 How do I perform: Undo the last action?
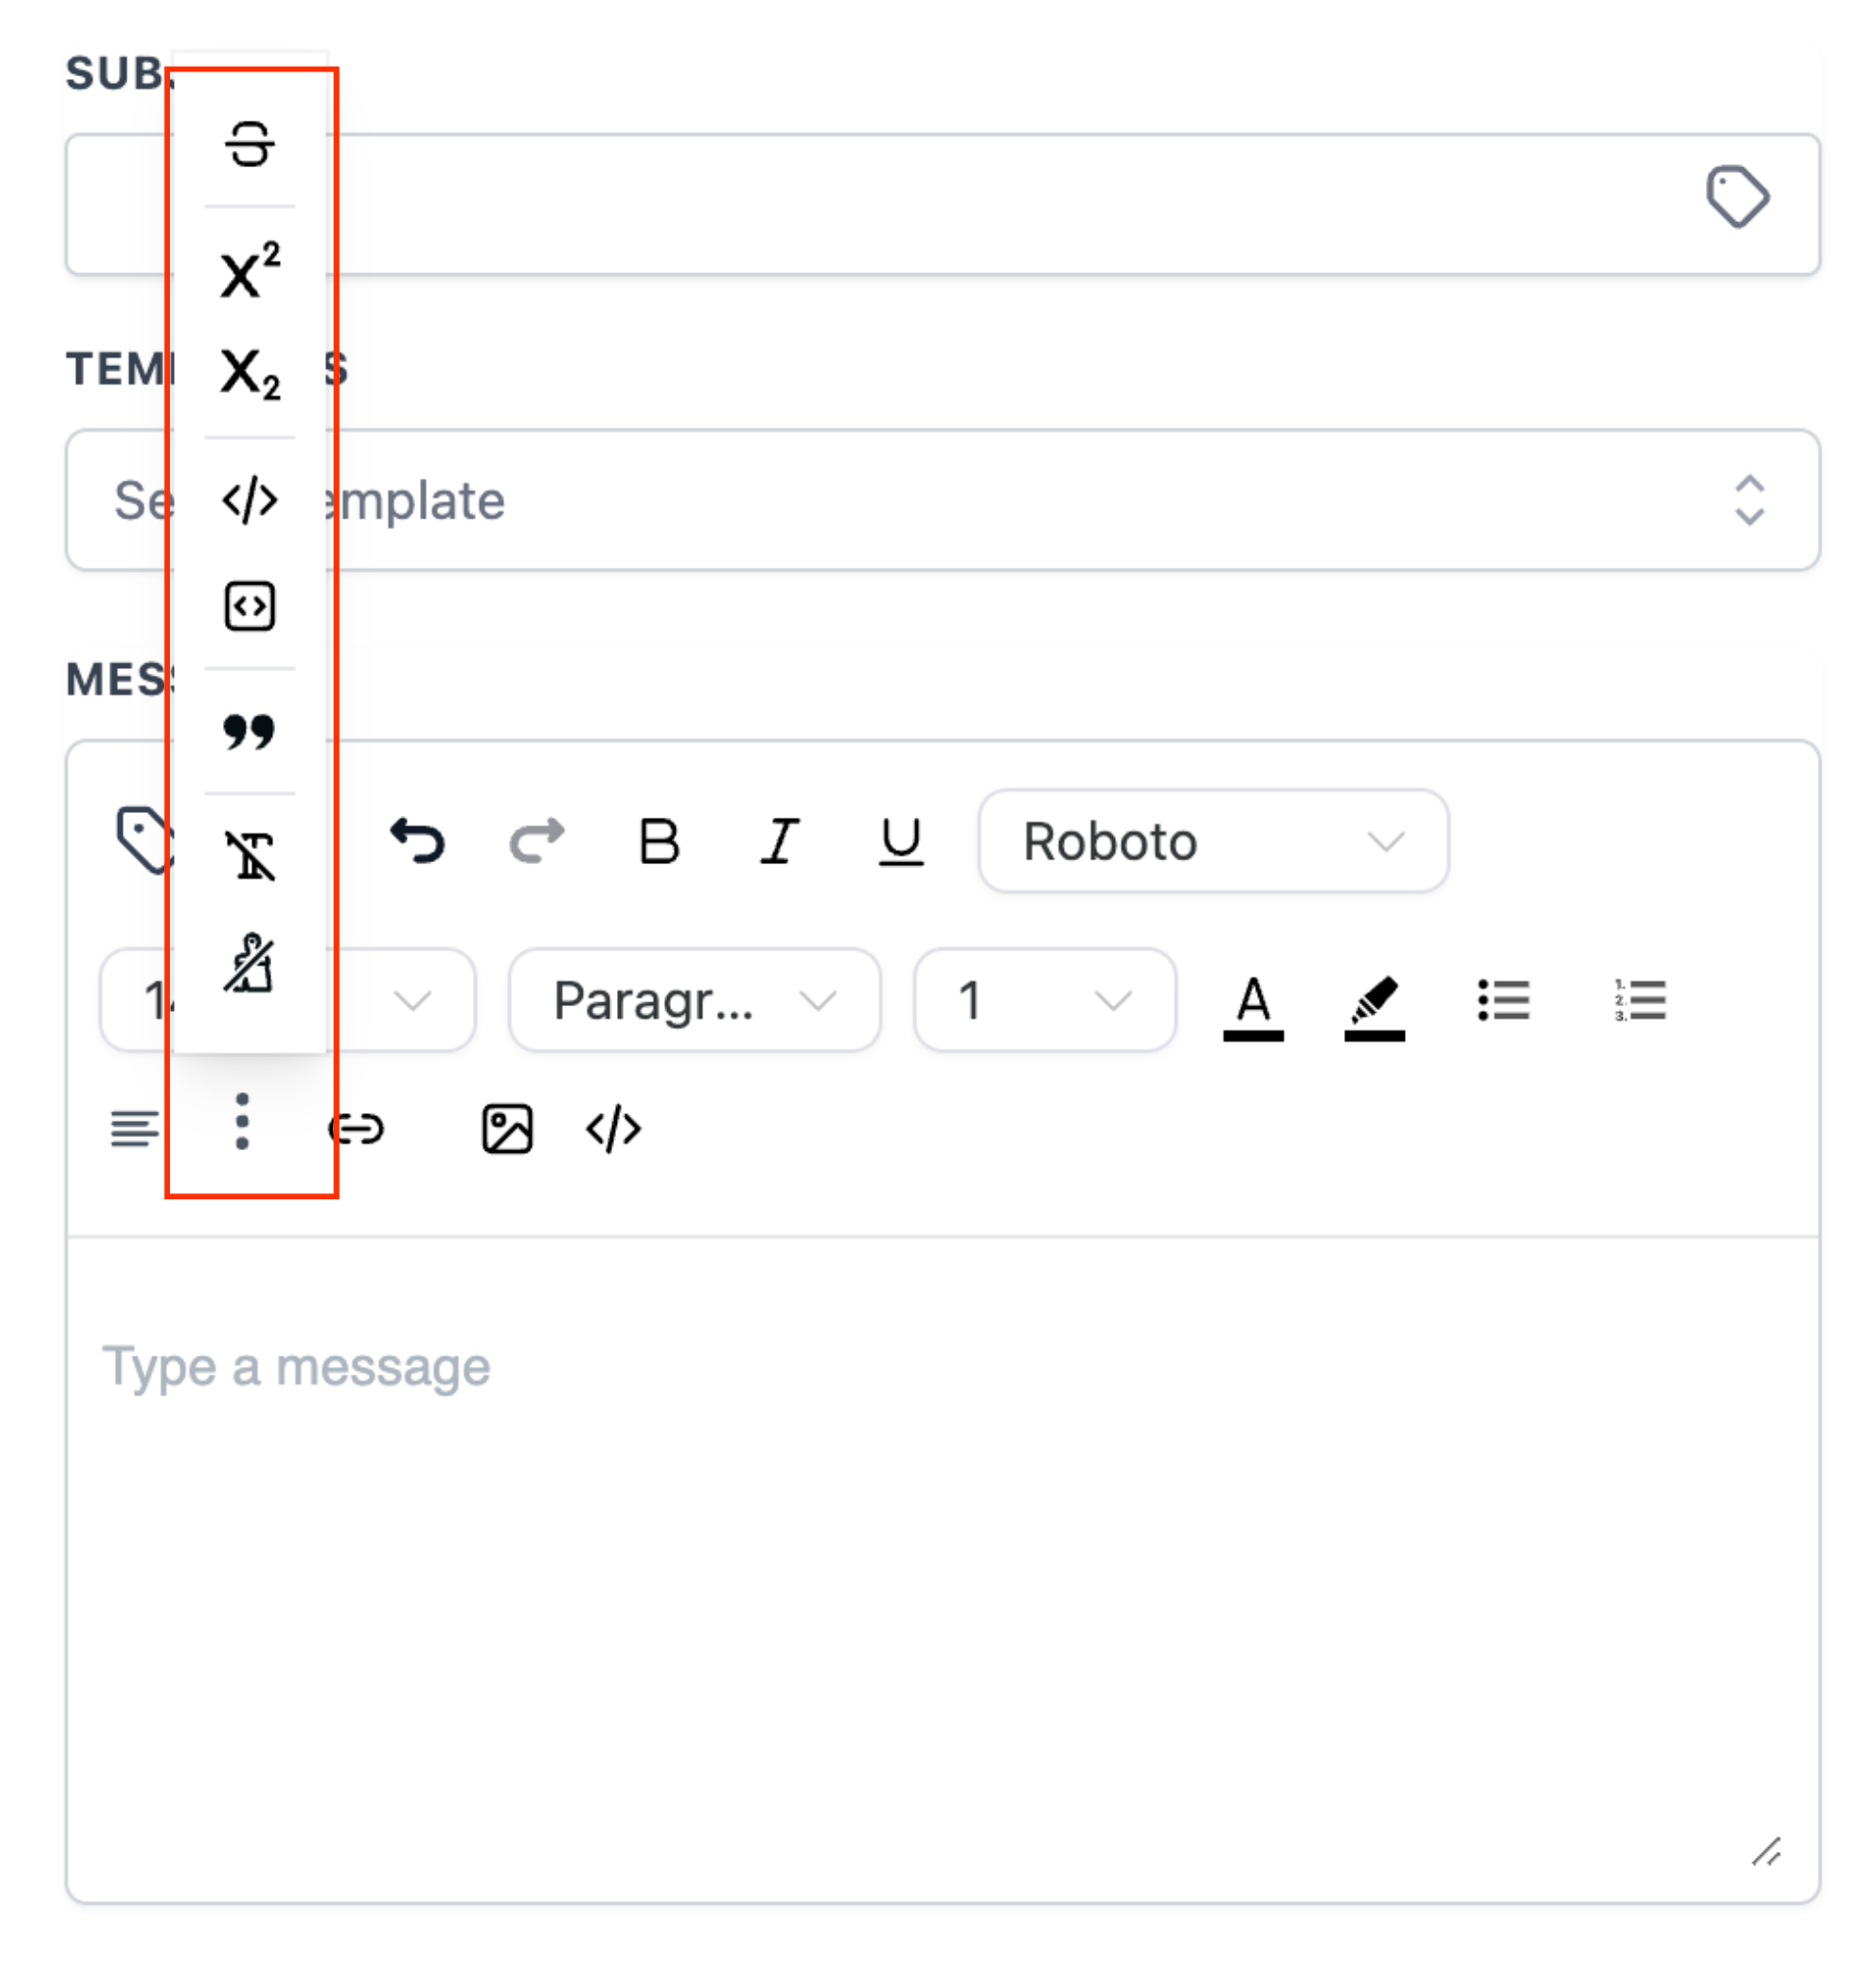pyautogui.click(x=418, y=841)
